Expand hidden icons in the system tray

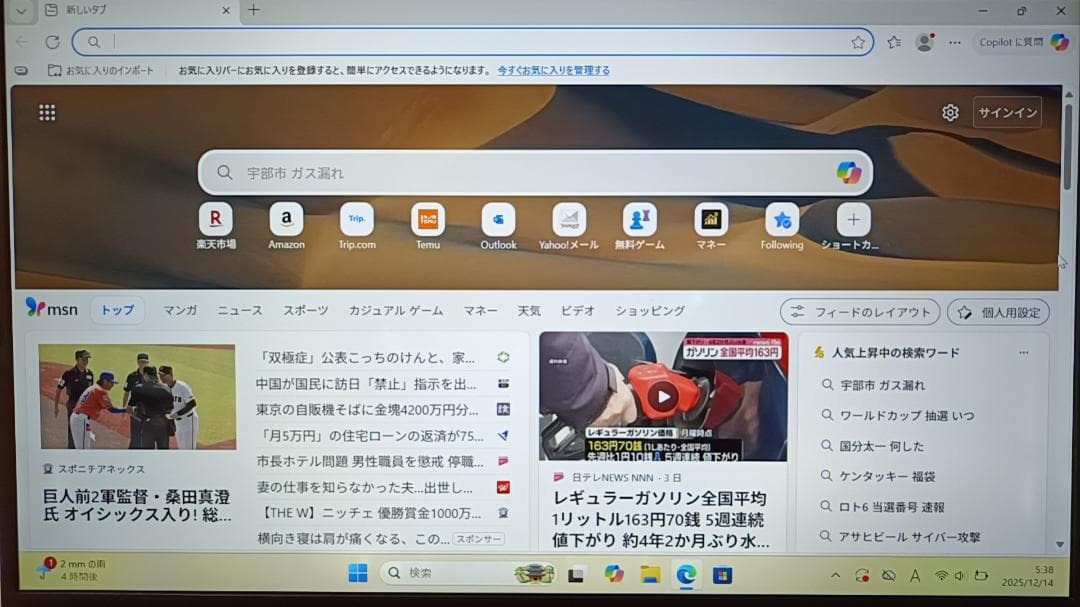[x=836, y=576]
